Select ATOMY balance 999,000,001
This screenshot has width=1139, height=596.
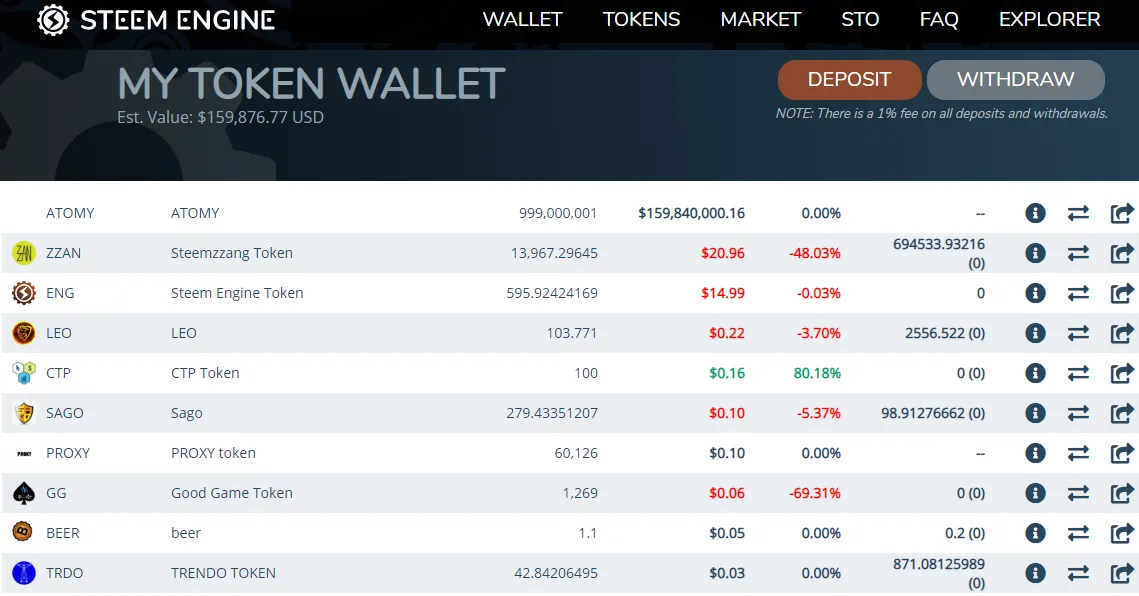pos(558,213)
